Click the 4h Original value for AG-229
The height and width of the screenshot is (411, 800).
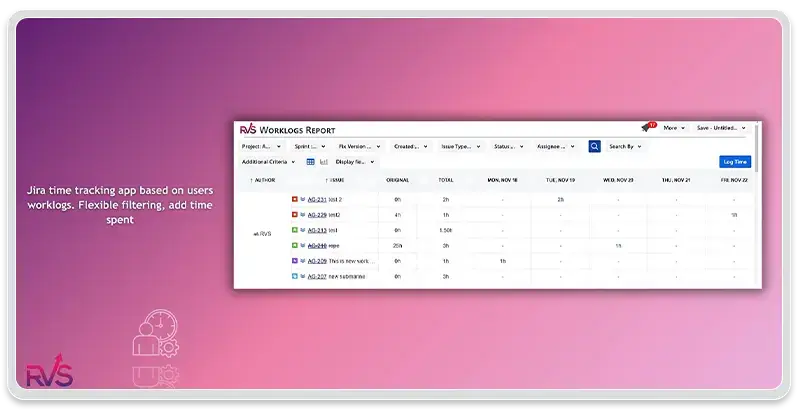tap(397, 215)
